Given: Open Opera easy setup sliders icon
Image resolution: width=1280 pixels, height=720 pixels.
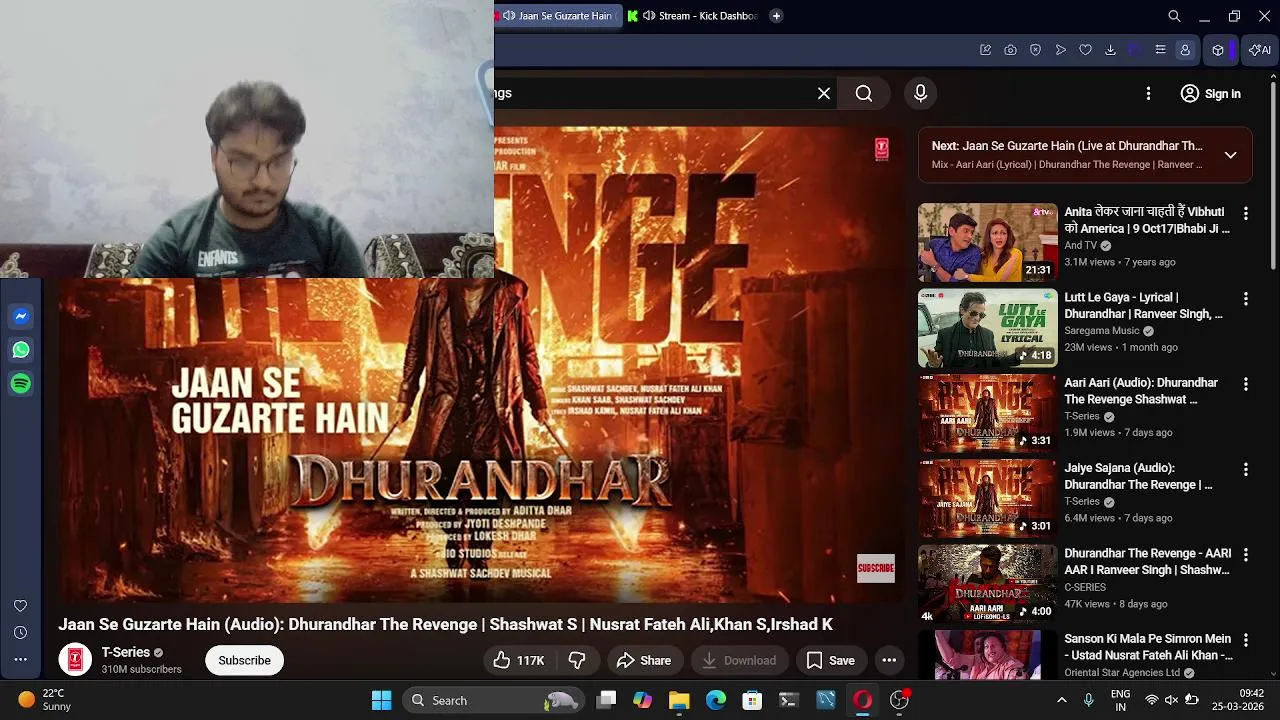Looking at the screenshot, I should click(1160, 50).
